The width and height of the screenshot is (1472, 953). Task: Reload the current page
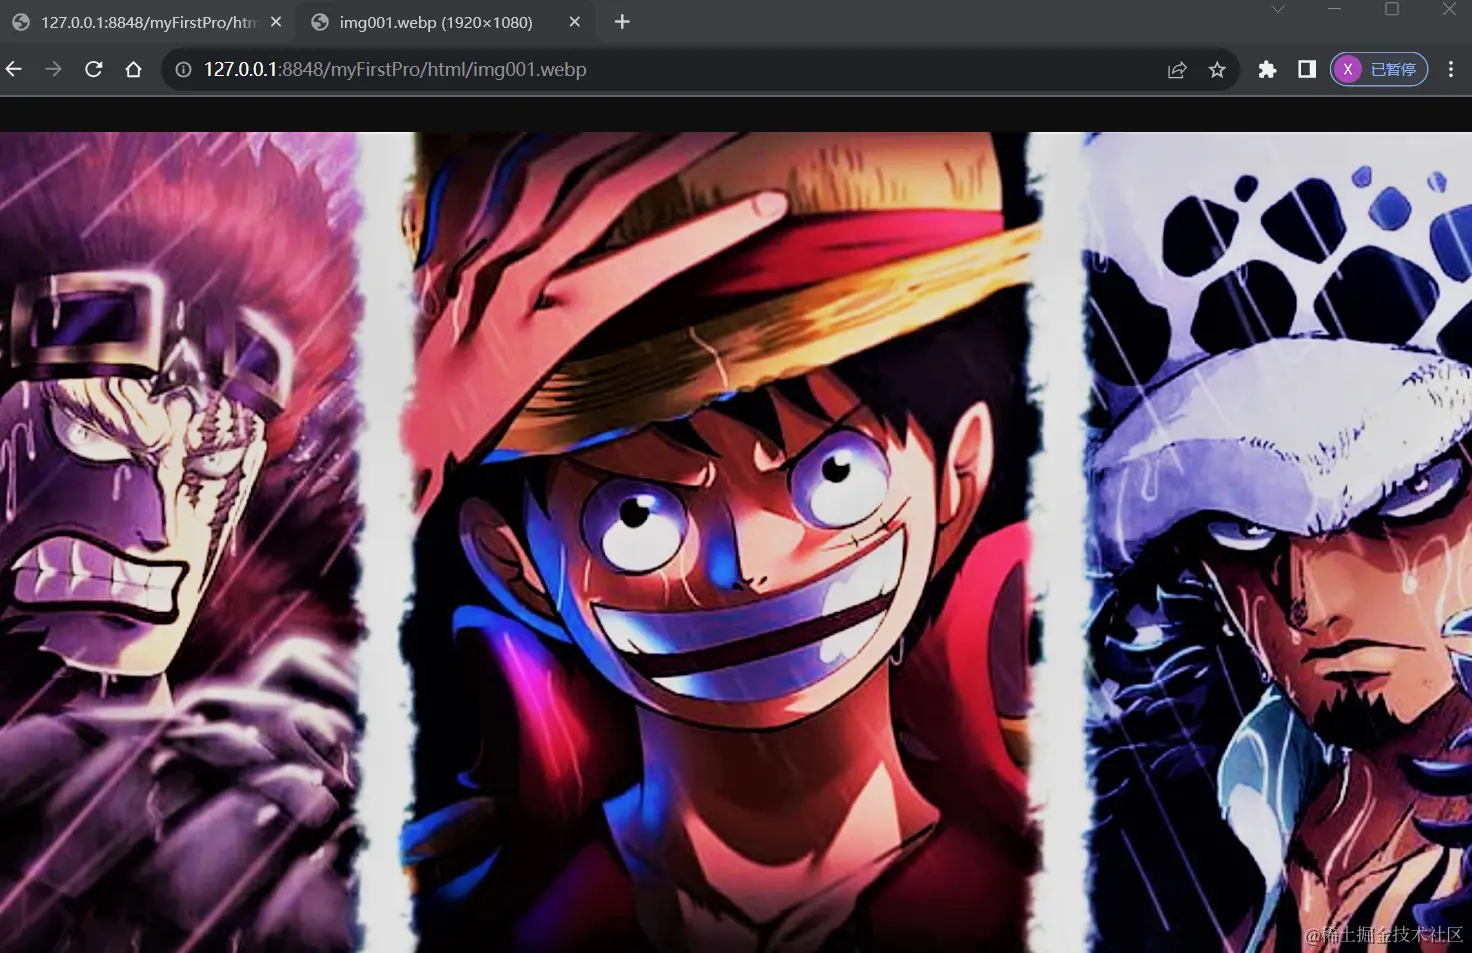[x=94, y=69]
